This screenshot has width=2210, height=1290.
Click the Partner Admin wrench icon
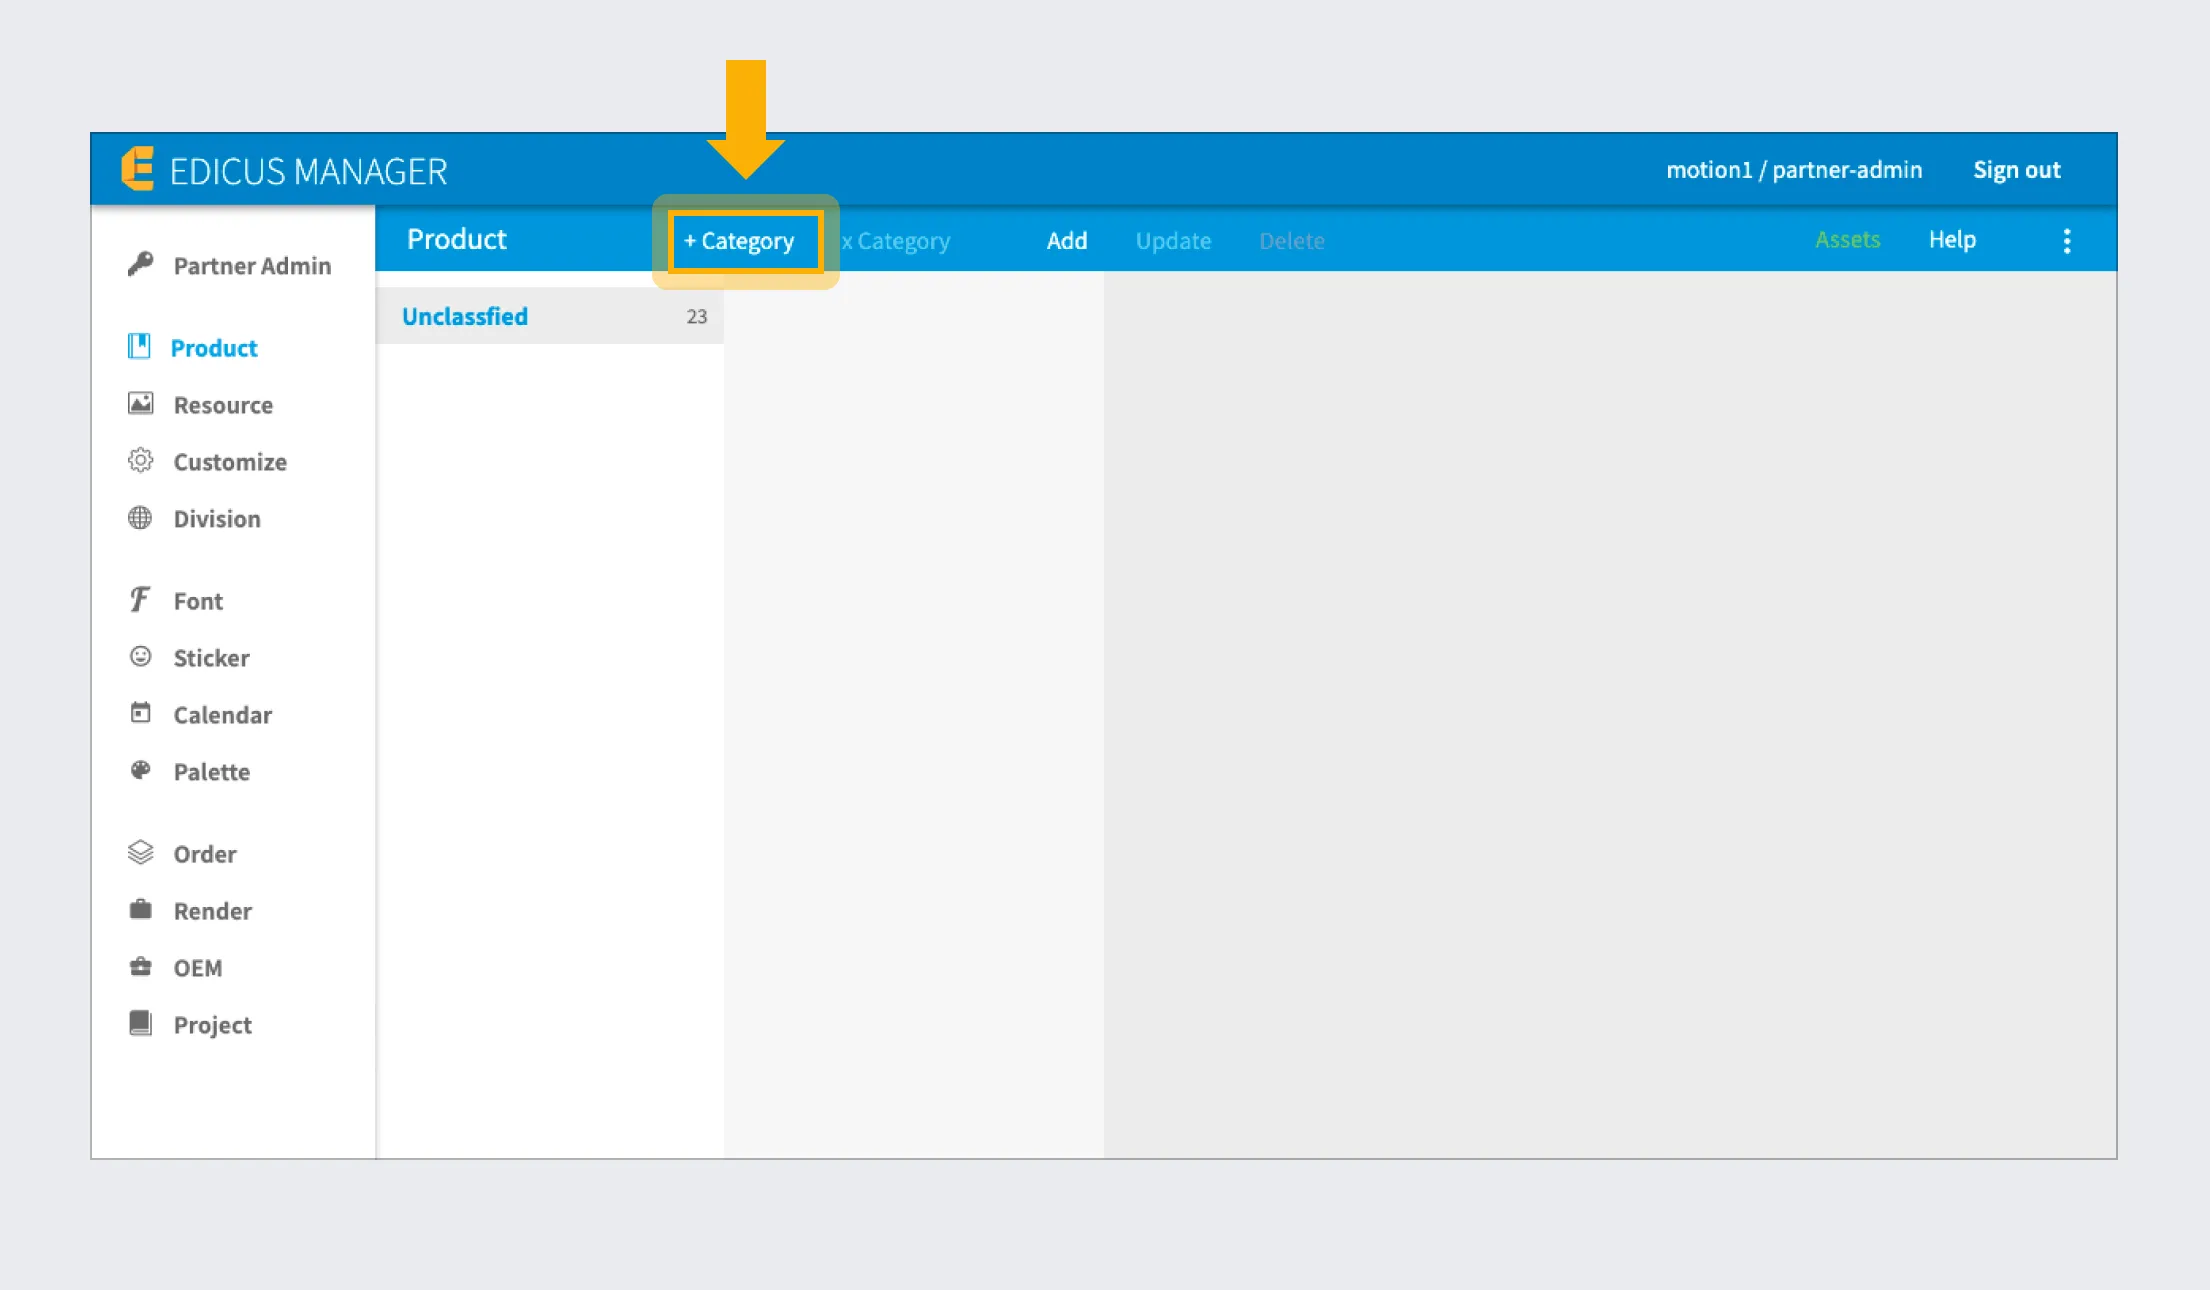click(140, 264)
